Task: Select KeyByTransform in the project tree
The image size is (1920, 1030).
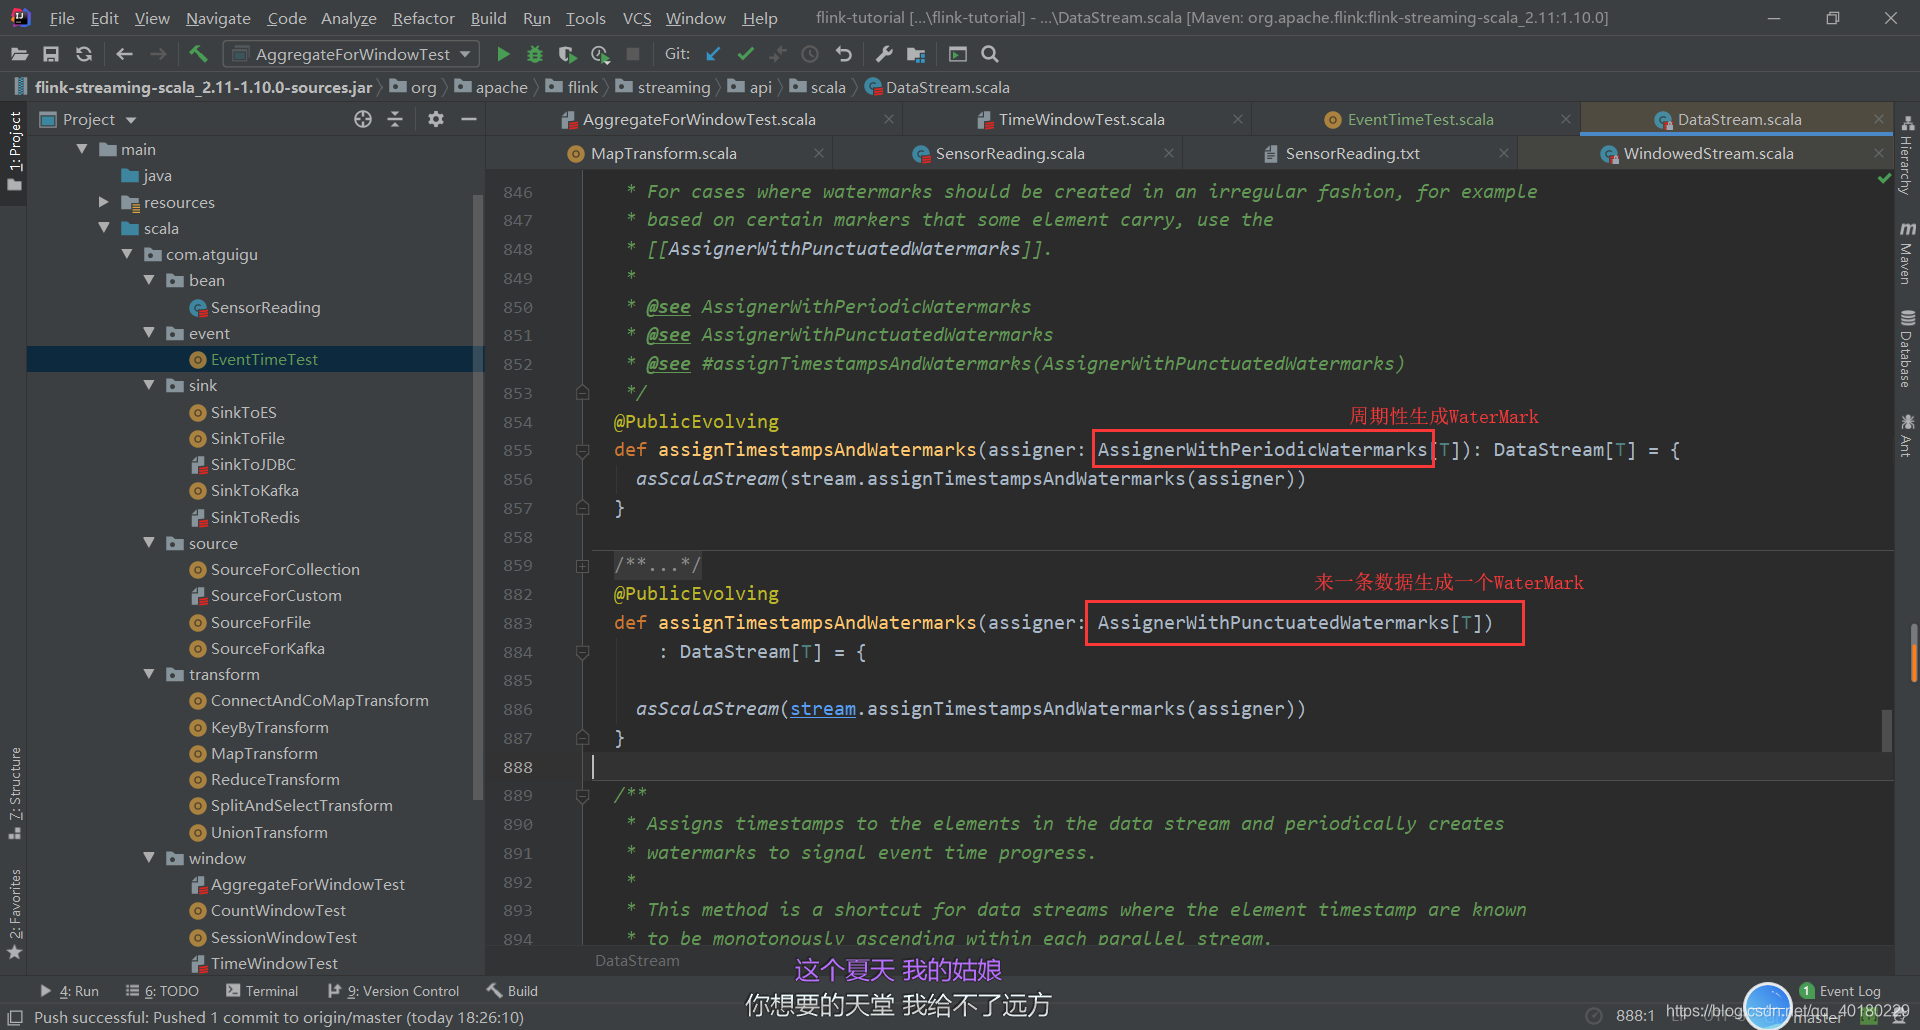Action: tap(269, 727)
